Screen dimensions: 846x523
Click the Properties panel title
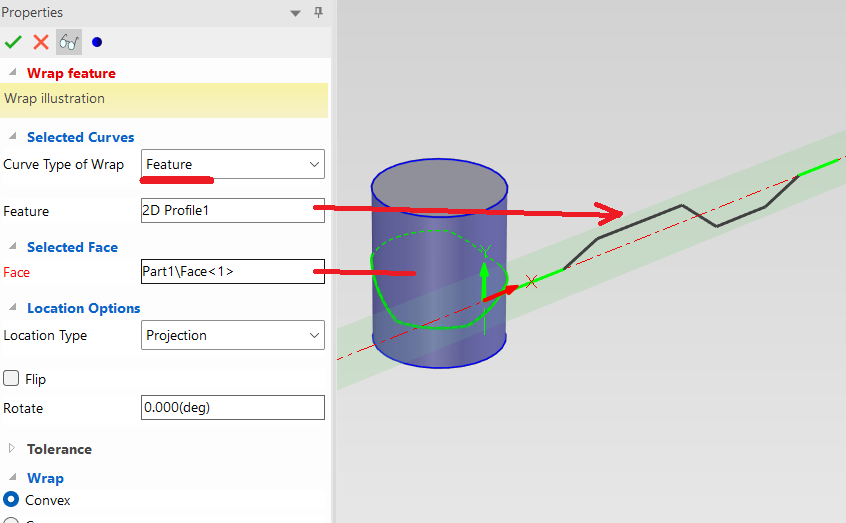tap(32, 12)
